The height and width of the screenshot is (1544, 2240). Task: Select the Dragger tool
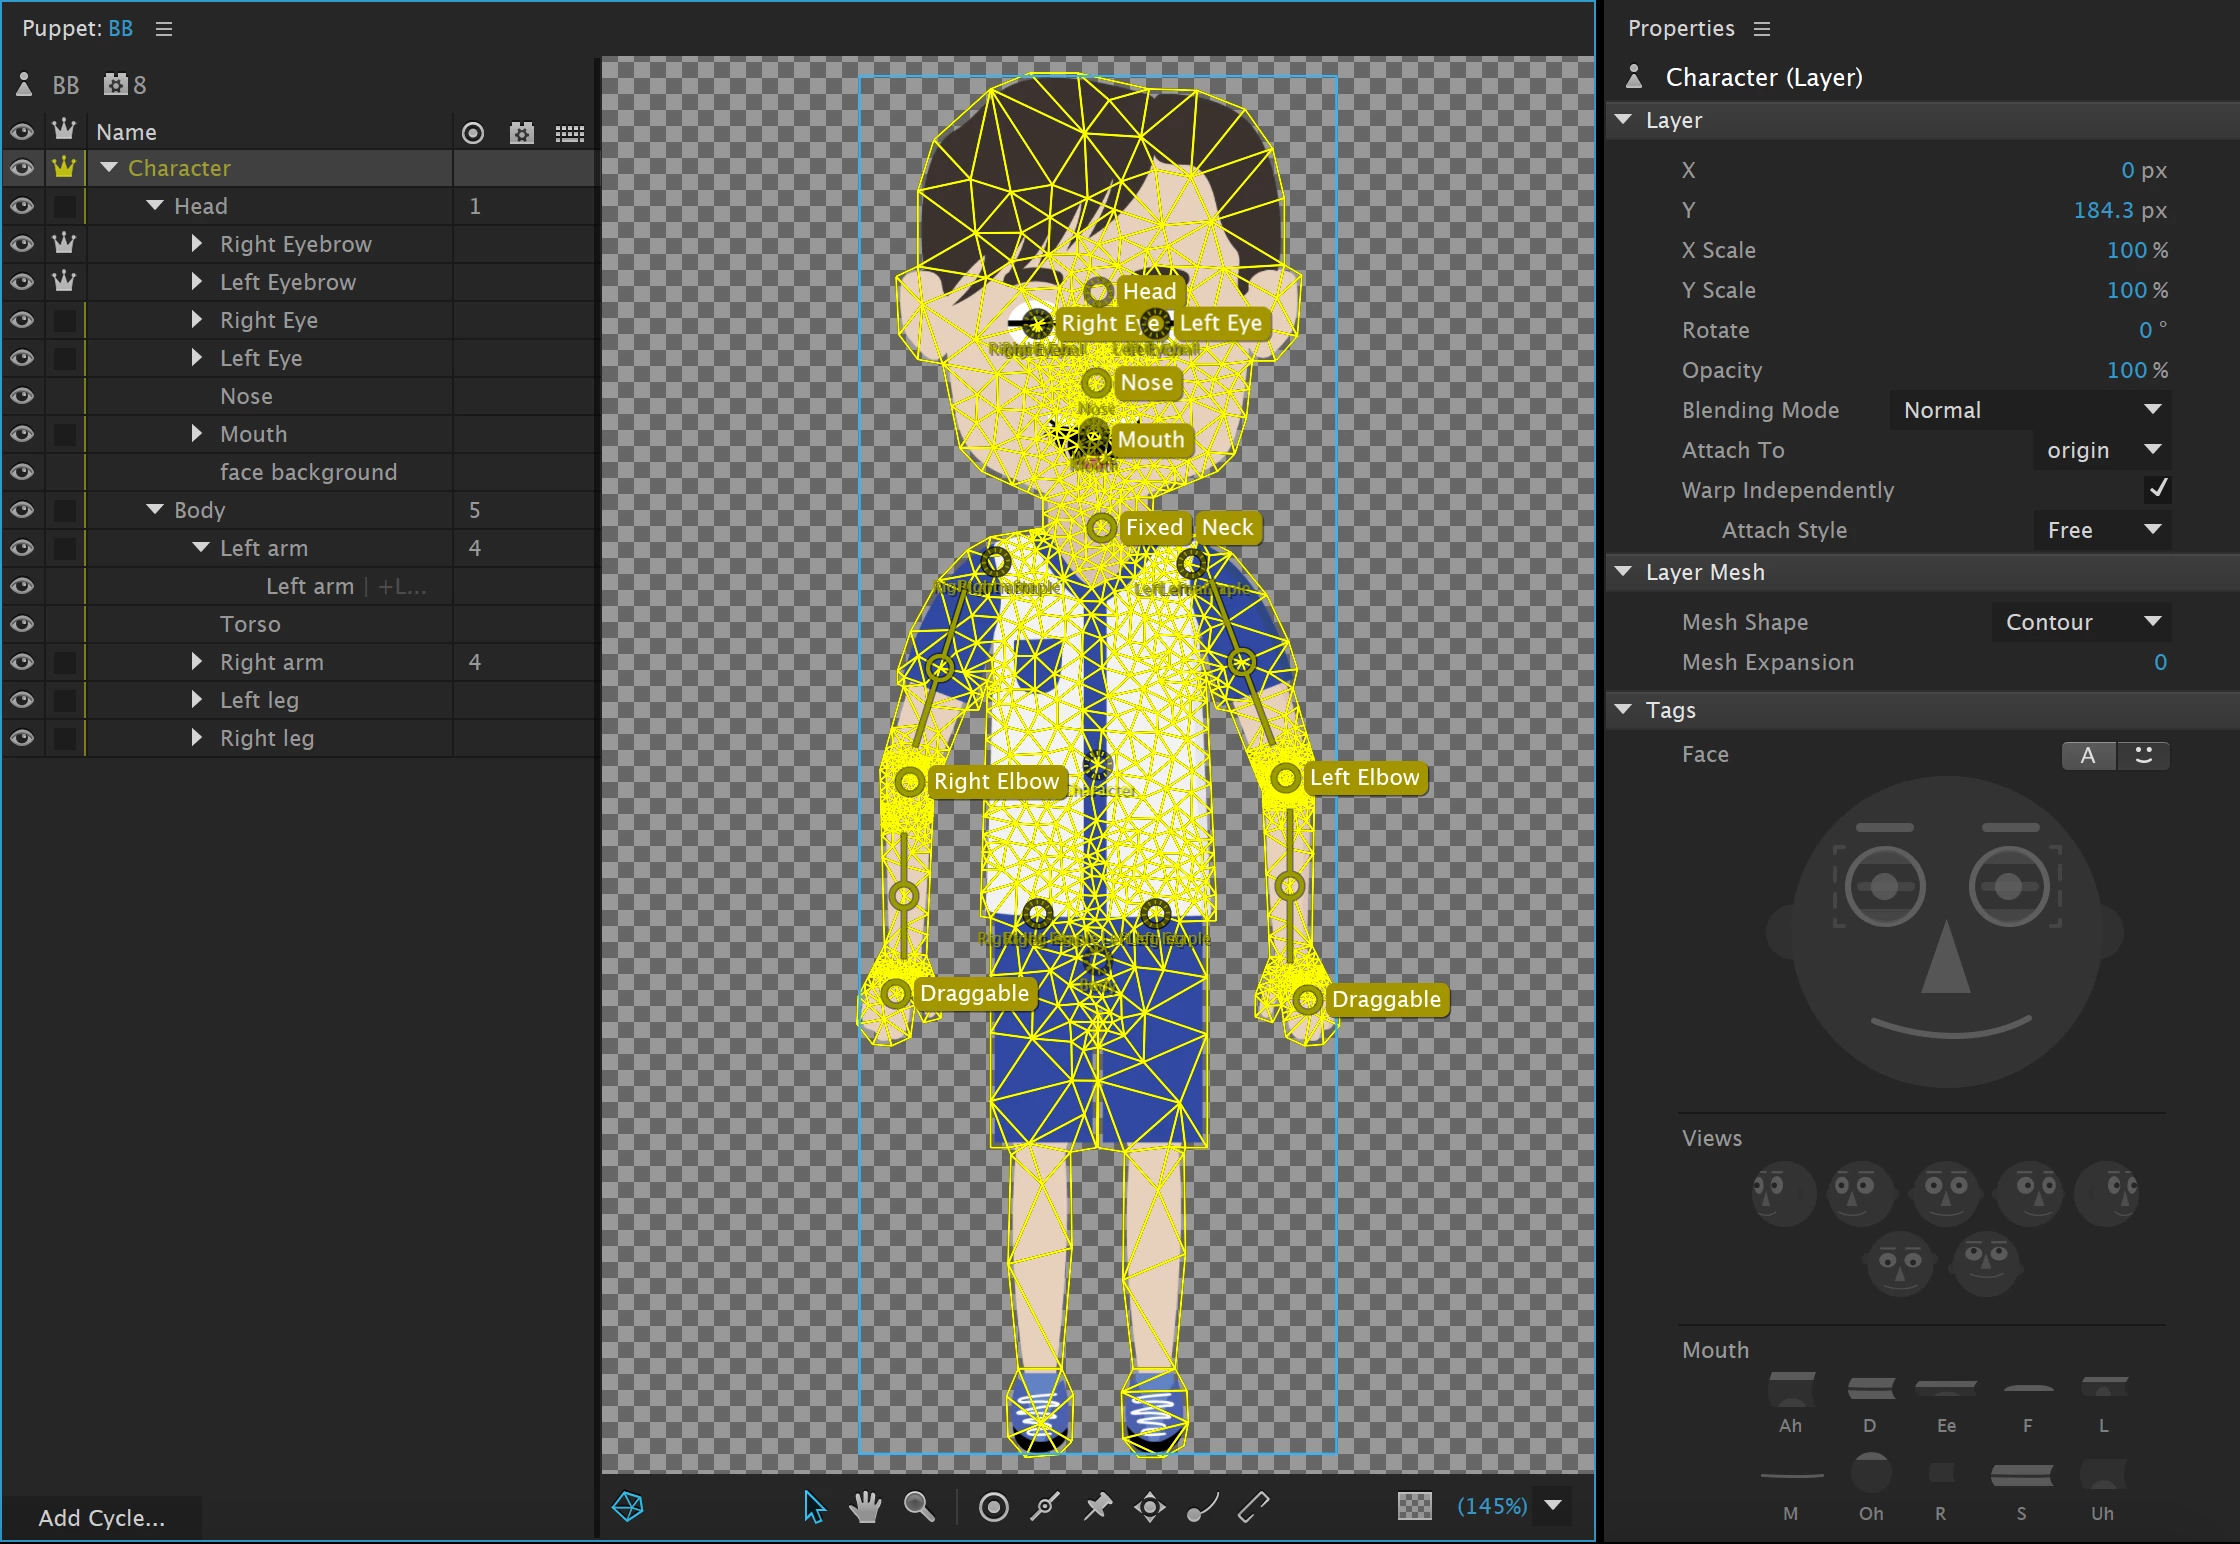[x=1150, y=1506]
